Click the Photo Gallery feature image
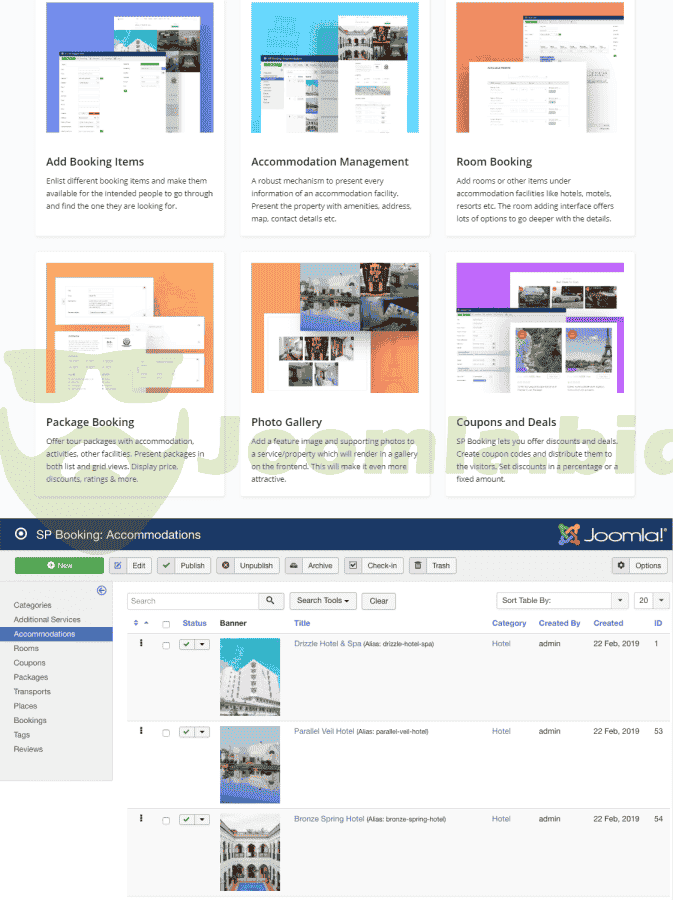Image resolution: width=673 pixels, height=900 pixels. click(x=335, y=328)
